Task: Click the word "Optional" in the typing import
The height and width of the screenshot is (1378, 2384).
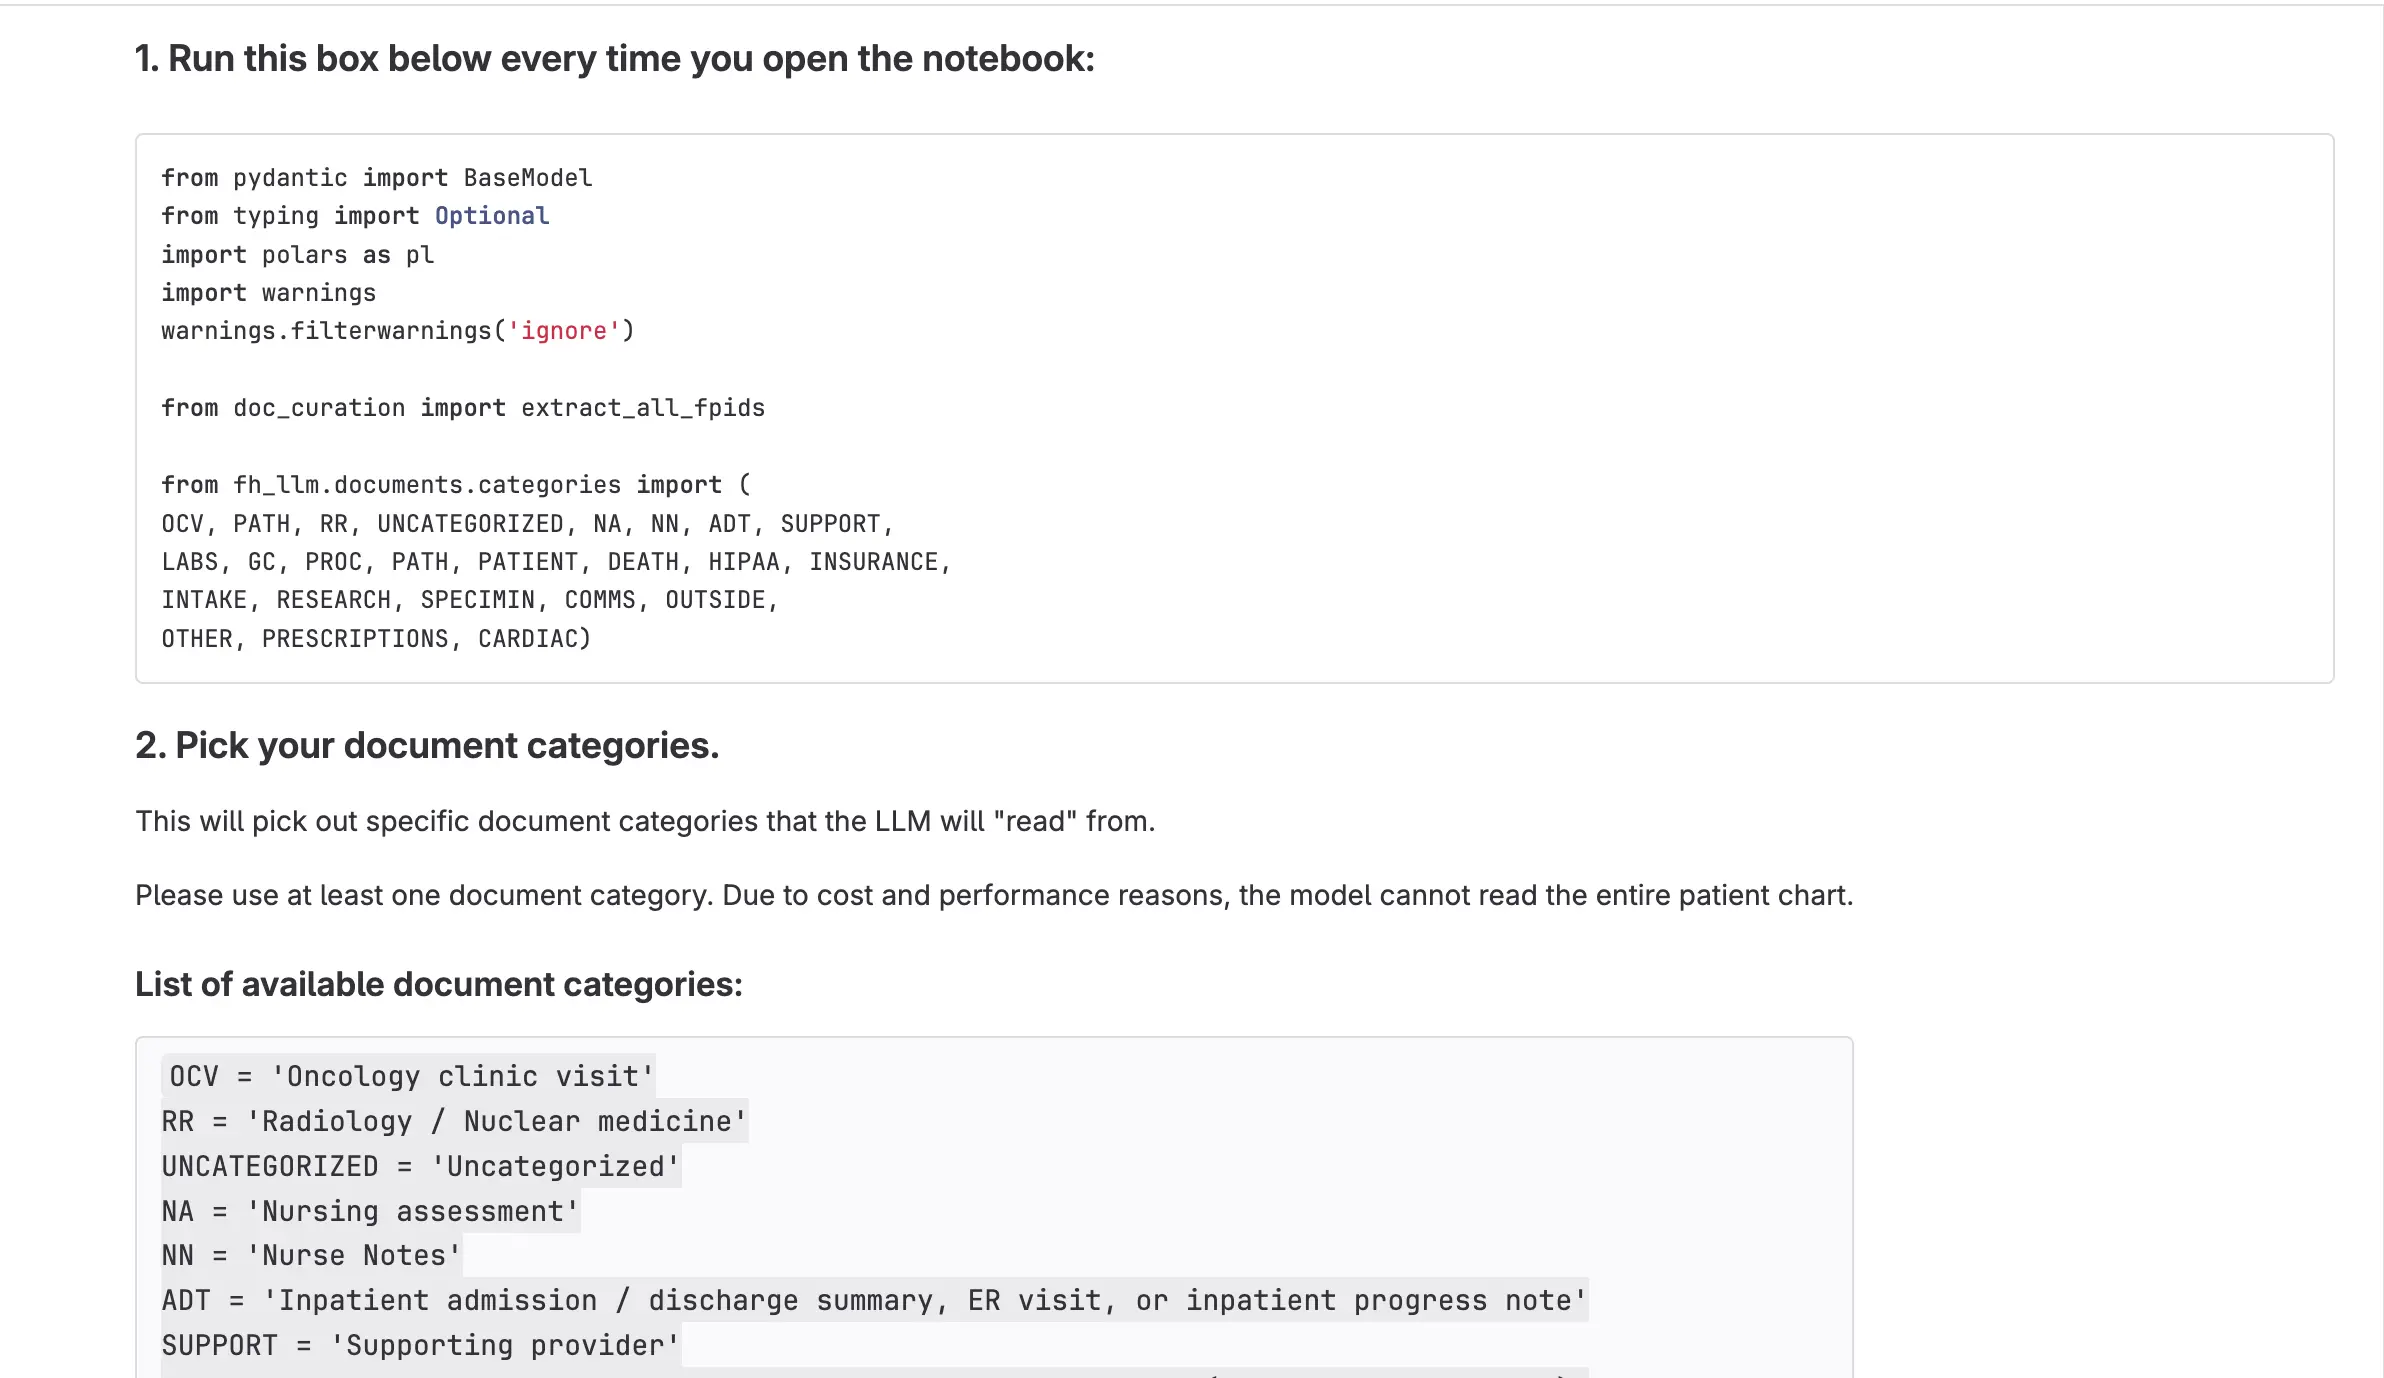Action: pyautogui.click(x=491, y=216)
